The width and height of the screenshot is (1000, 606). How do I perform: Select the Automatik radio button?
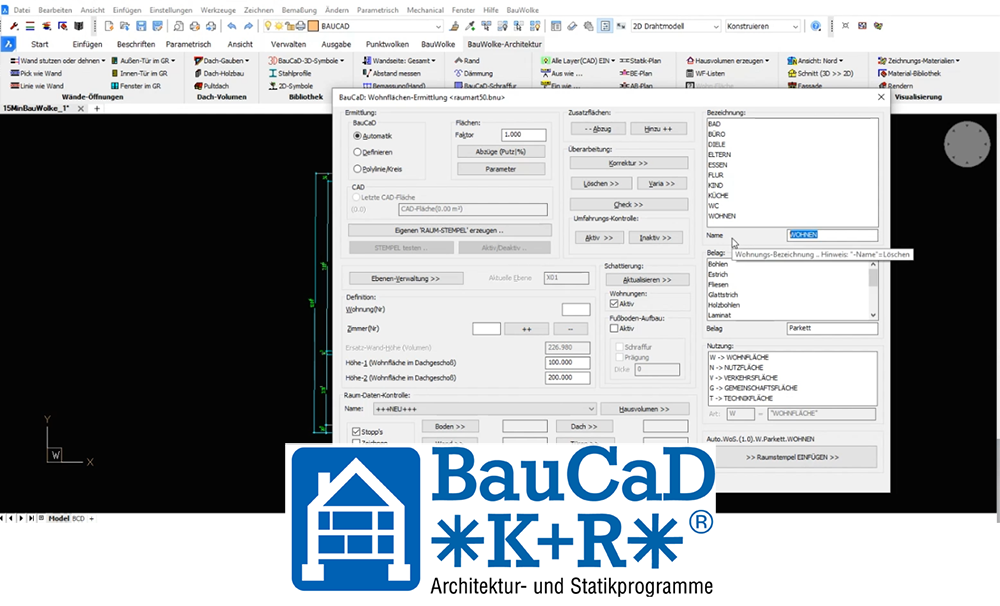tap(357, 136)
